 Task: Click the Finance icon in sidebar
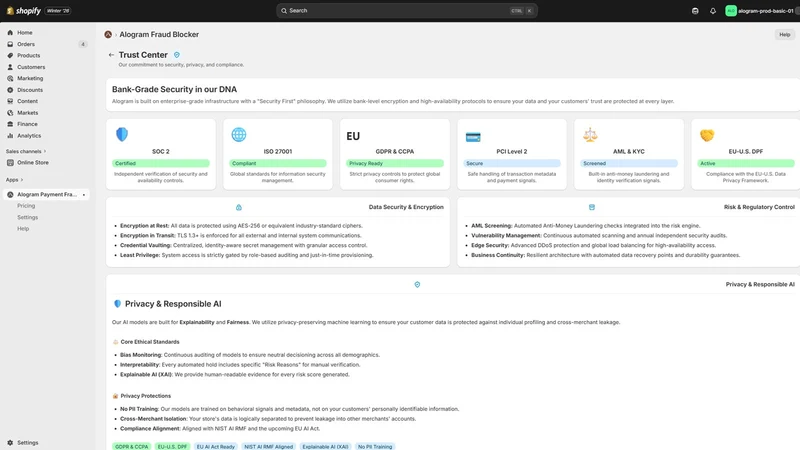point(10,124)
